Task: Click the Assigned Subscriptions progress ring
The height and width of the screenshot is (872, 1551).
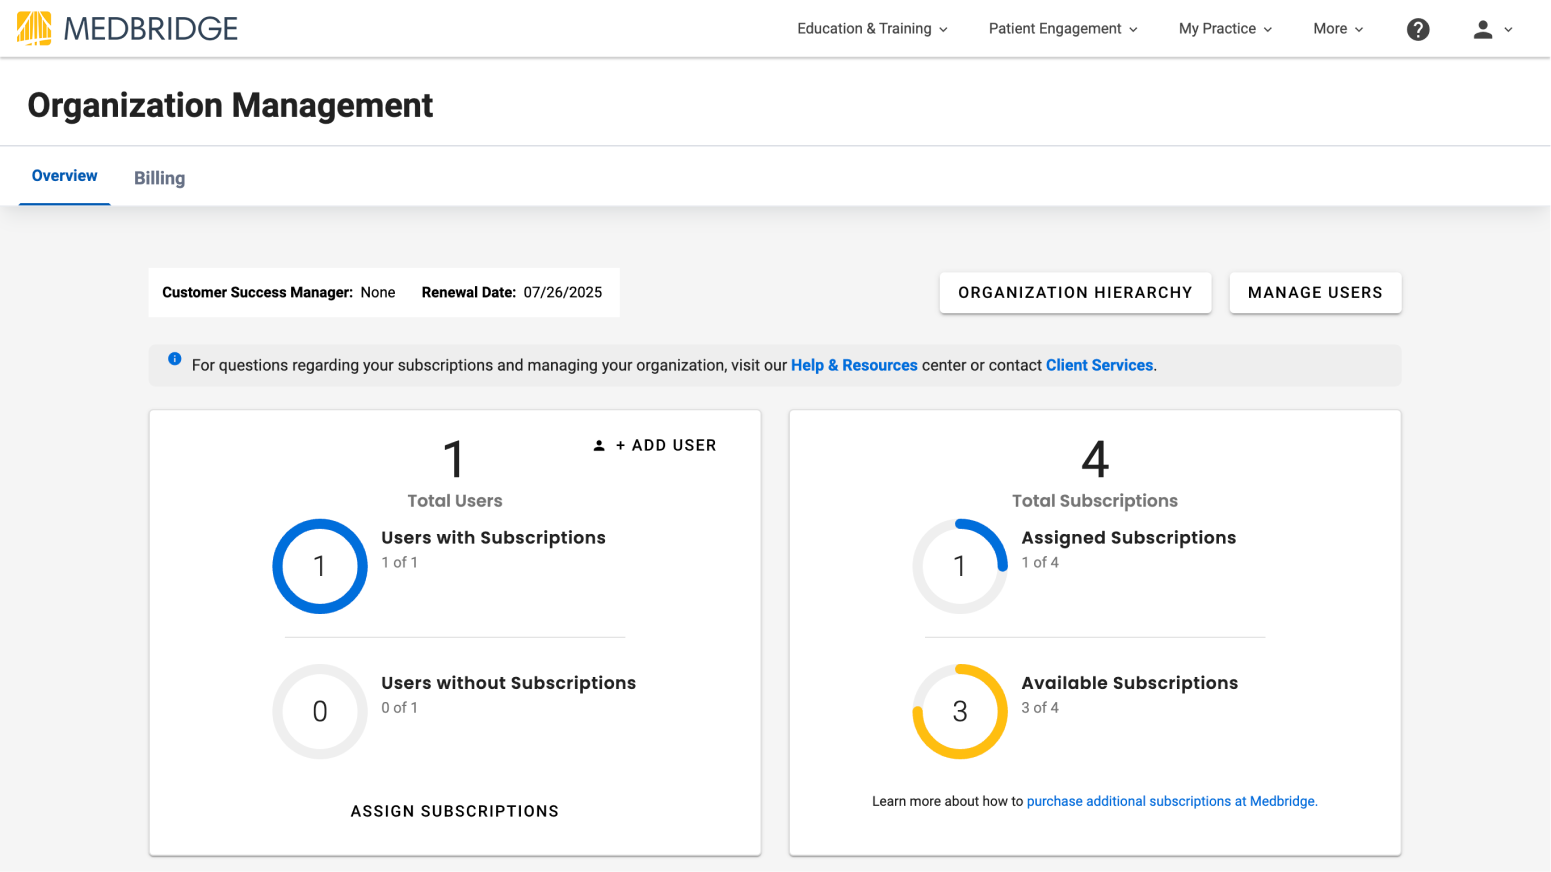Action: point(960,566)
